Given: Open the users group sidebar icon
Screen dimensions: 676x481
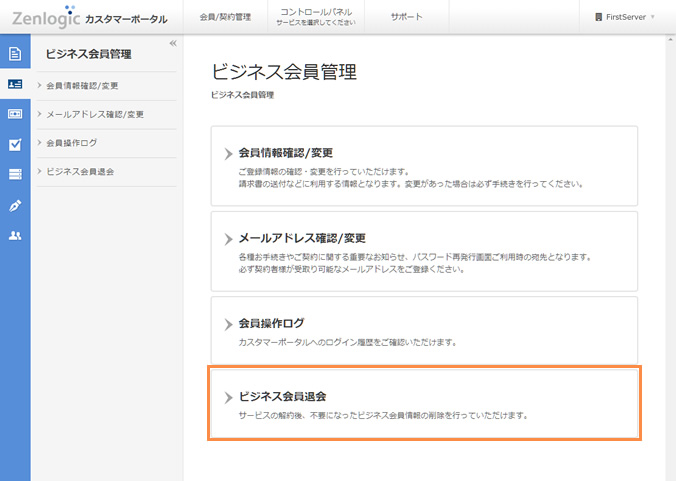Looking at the screenshot, I should (15, 236).
